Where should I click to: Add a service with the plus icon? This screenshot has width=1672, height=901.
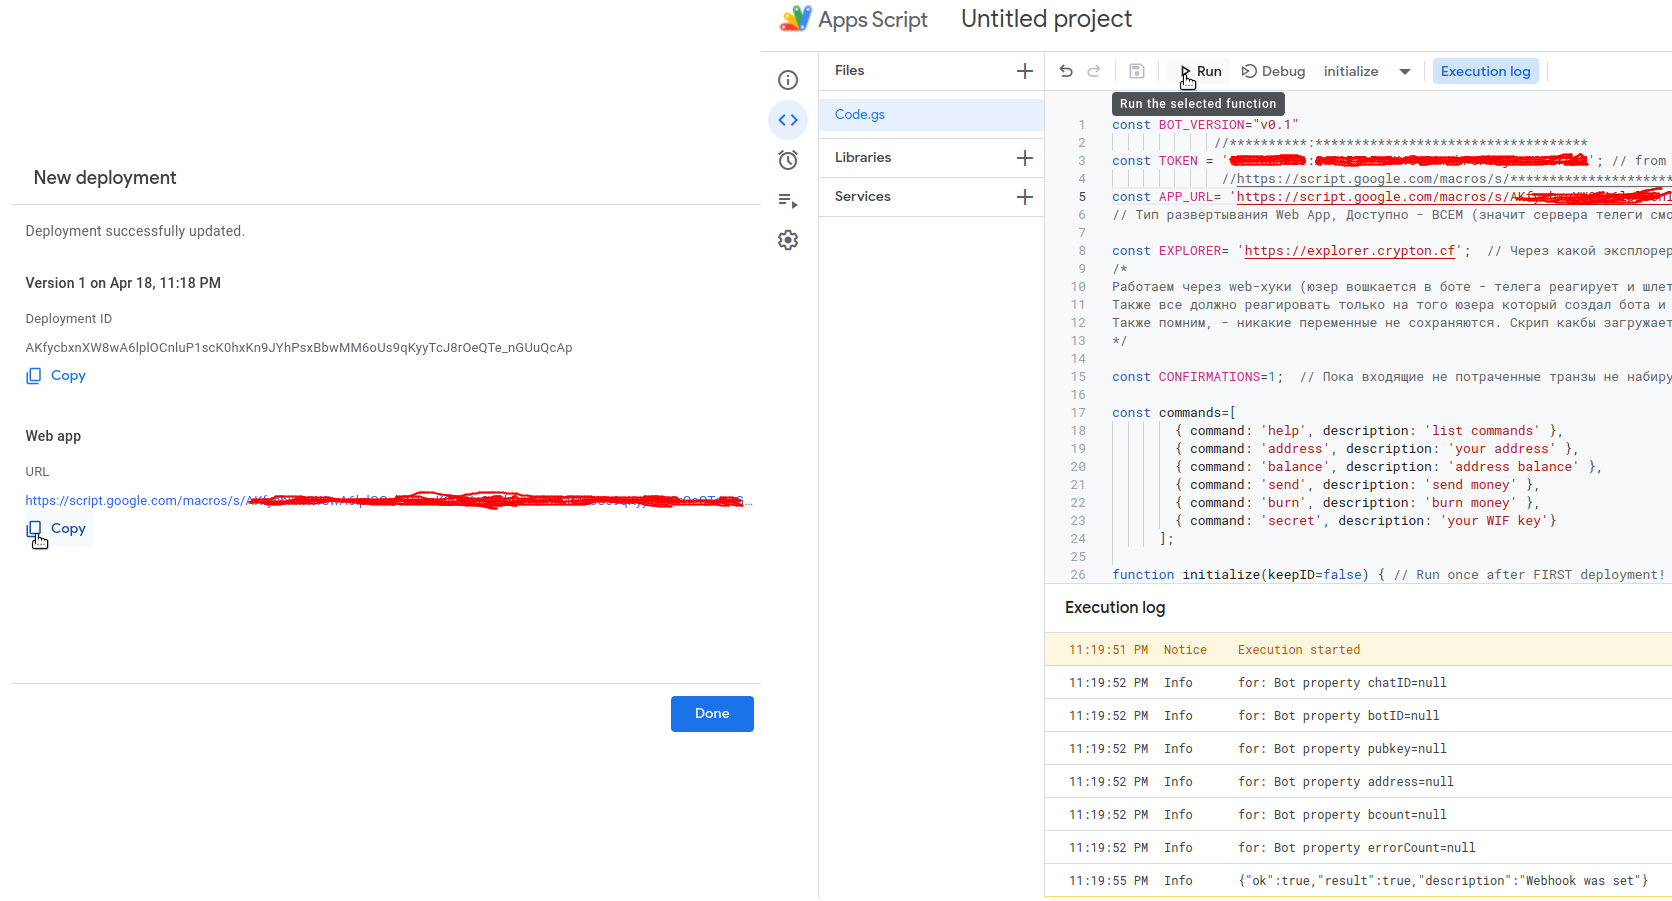1024,197
